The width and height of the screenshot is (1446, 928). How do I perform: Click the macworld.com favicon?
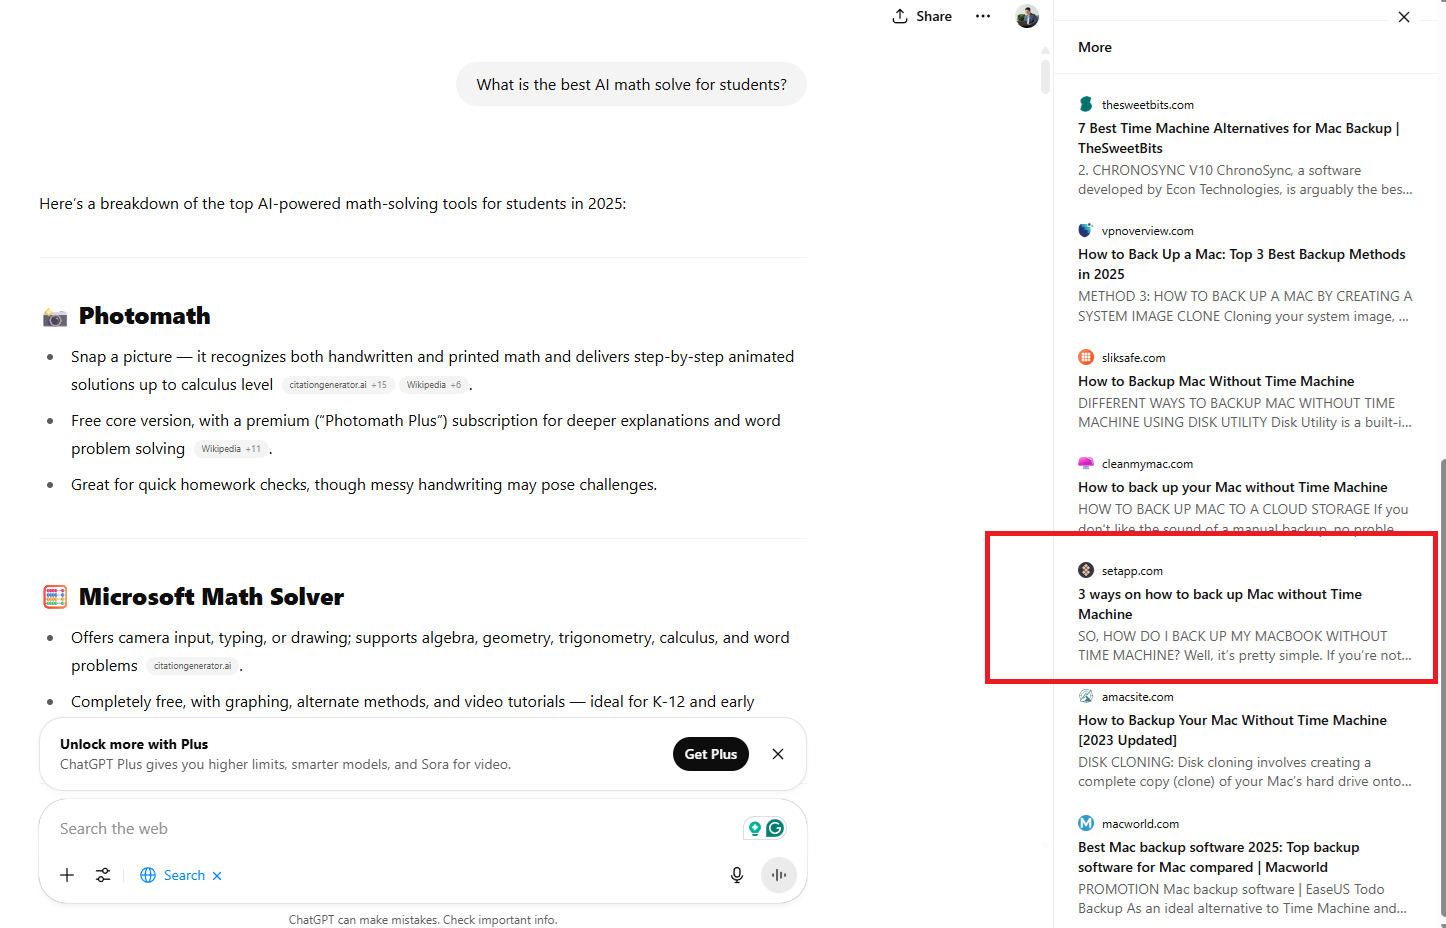1086,823
